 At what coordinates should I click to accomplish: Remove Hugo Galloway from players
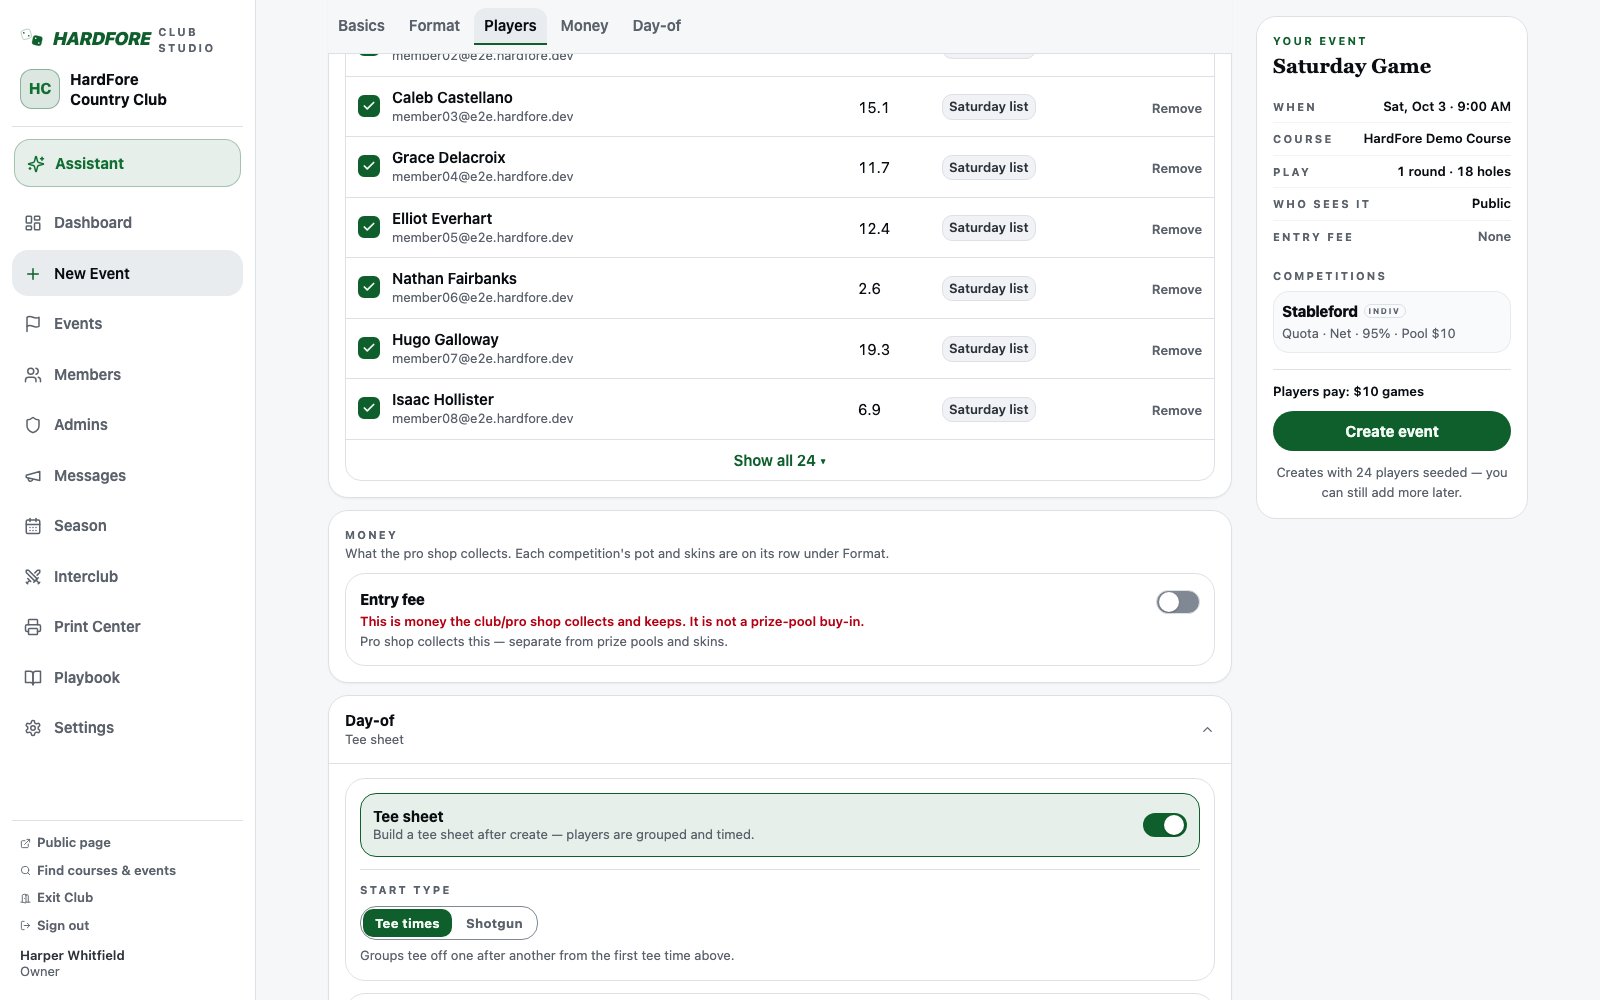click(x=1176, y=350)
